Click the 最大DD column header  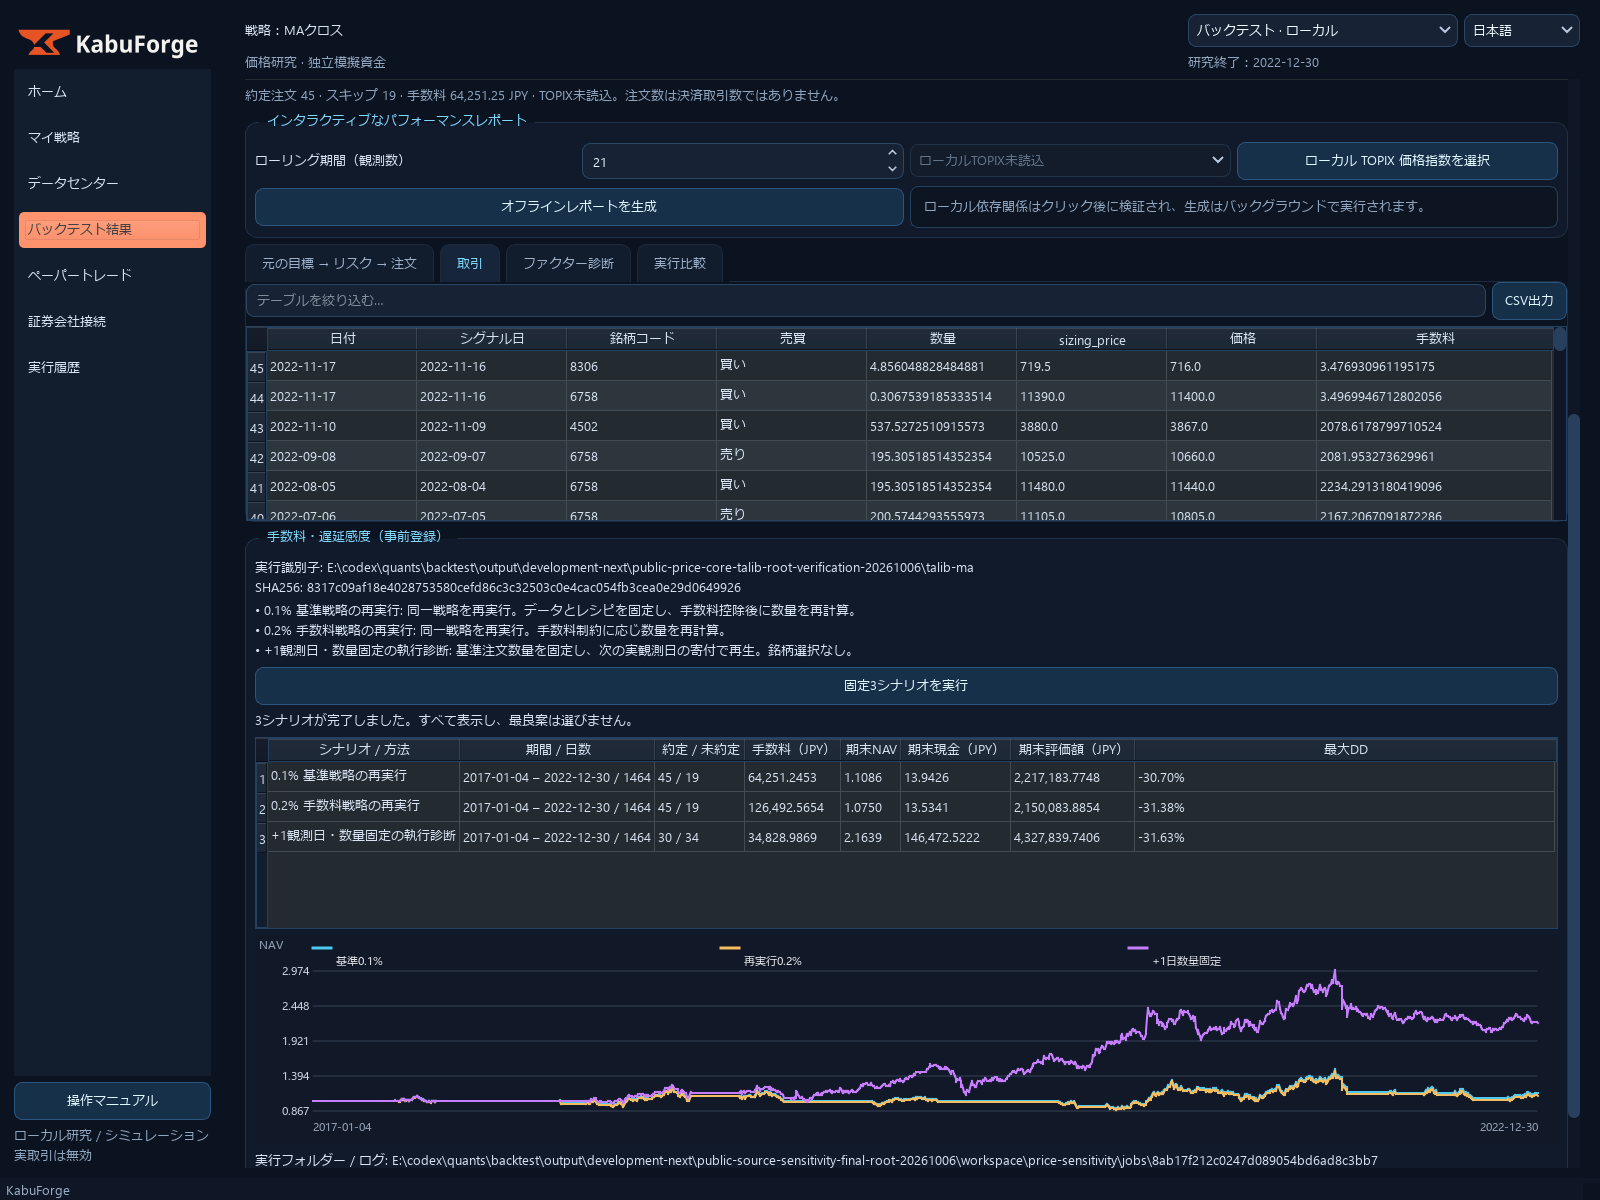[x=1345, y=750]
